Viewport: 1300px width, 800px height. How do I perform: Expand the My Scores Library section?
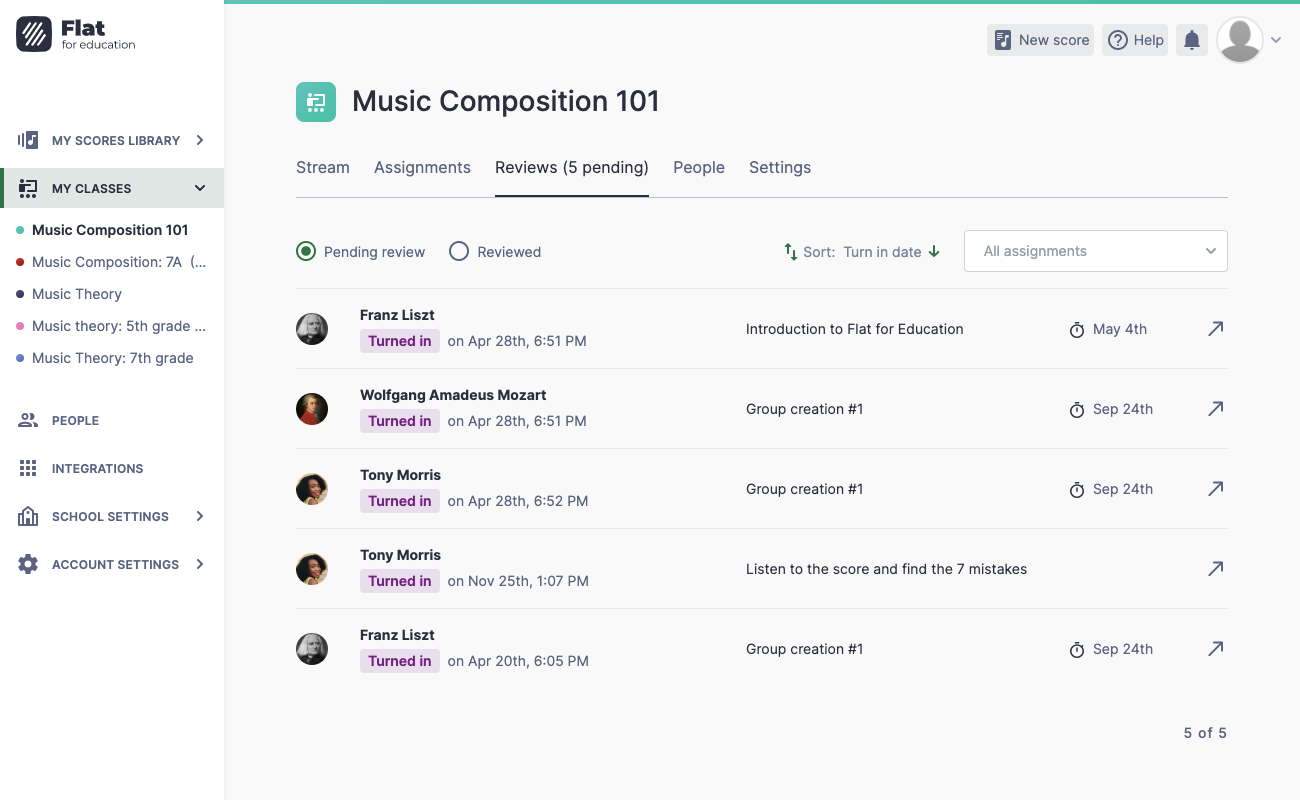pyautogui.click(x=200, y=140)
